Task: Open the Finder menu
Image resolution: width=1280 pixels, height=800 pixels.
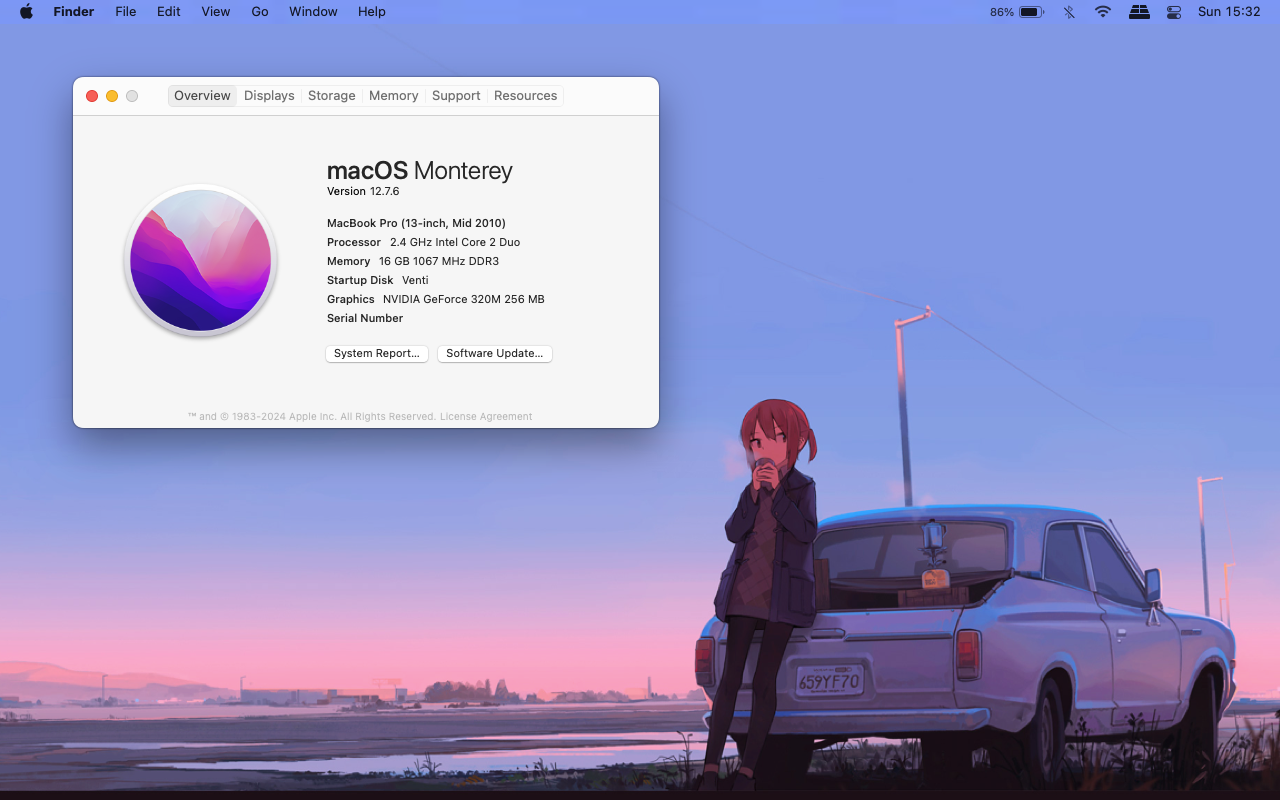Action: (74, 12)
